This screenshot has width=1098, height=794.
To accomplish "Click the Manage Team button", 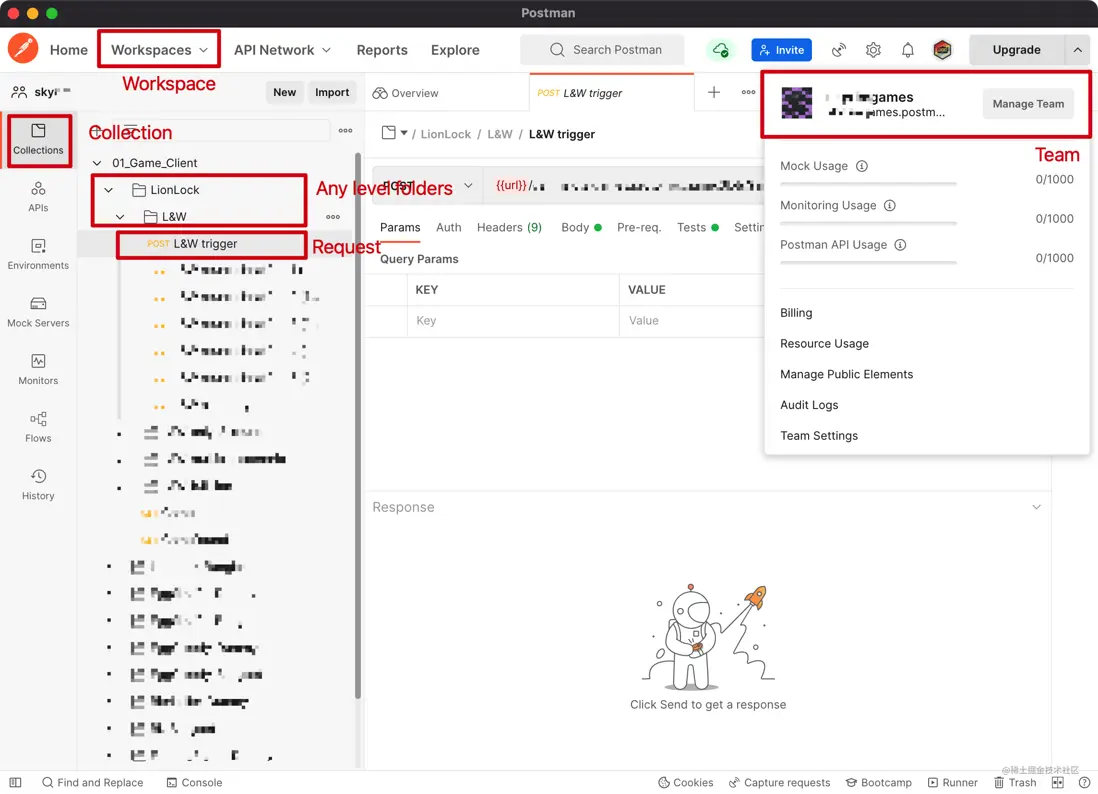I will [1028, 104].
